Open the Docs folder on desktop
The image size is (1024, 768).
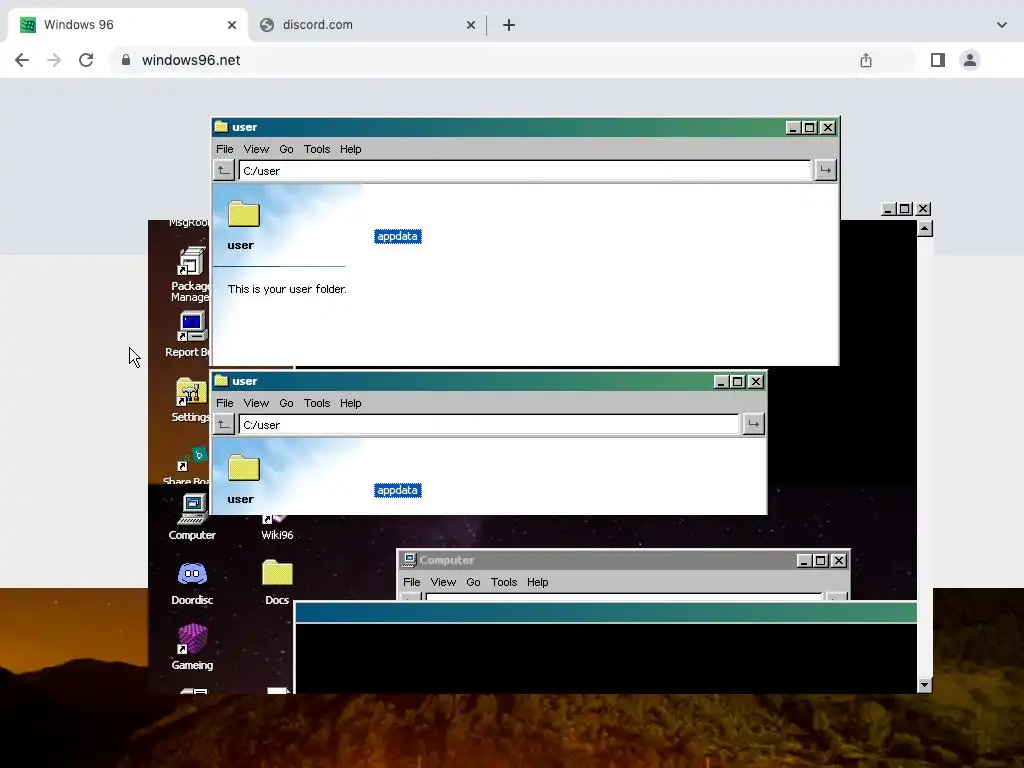277,582
